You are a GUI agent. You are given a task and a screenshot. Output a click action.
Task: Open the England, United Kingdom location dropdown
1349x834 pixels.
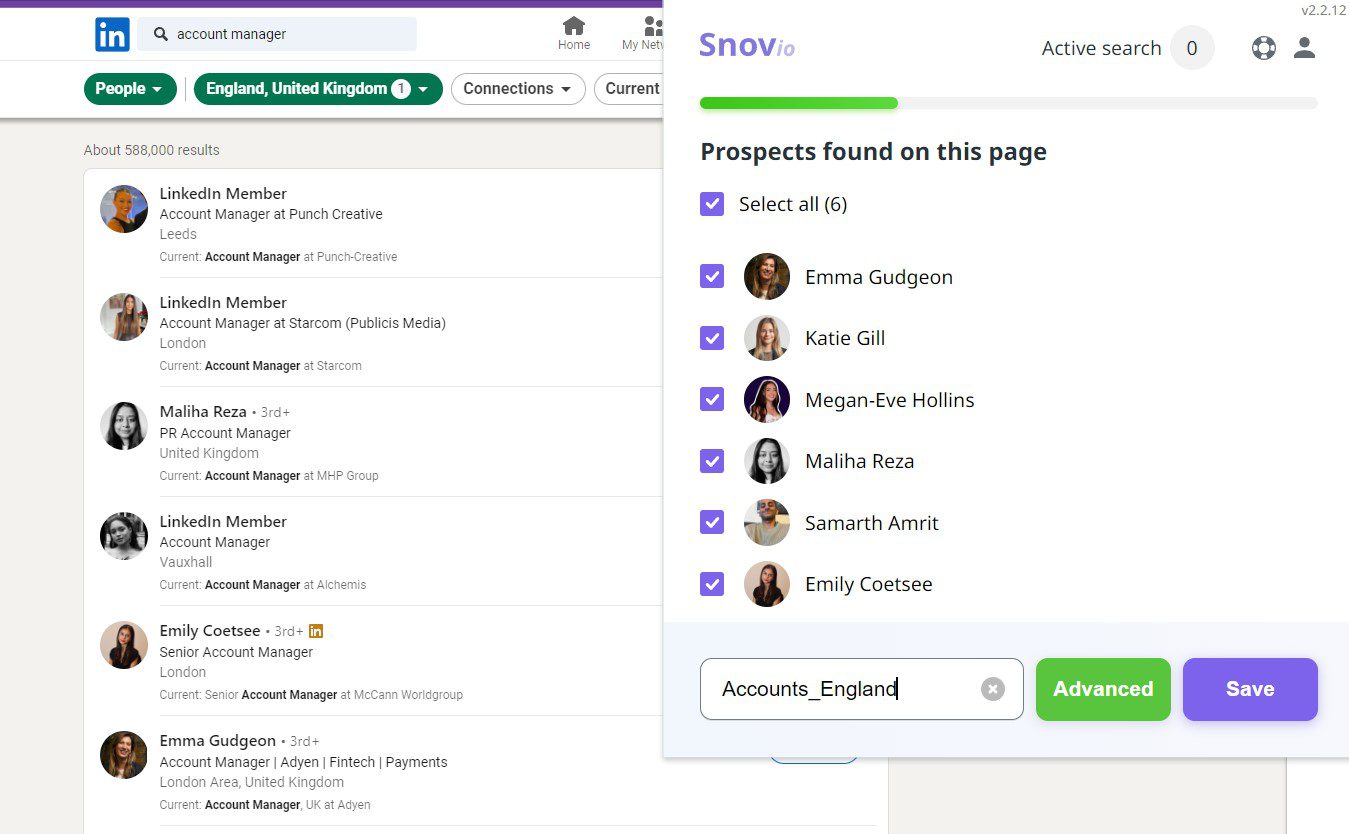click(318, 89)
